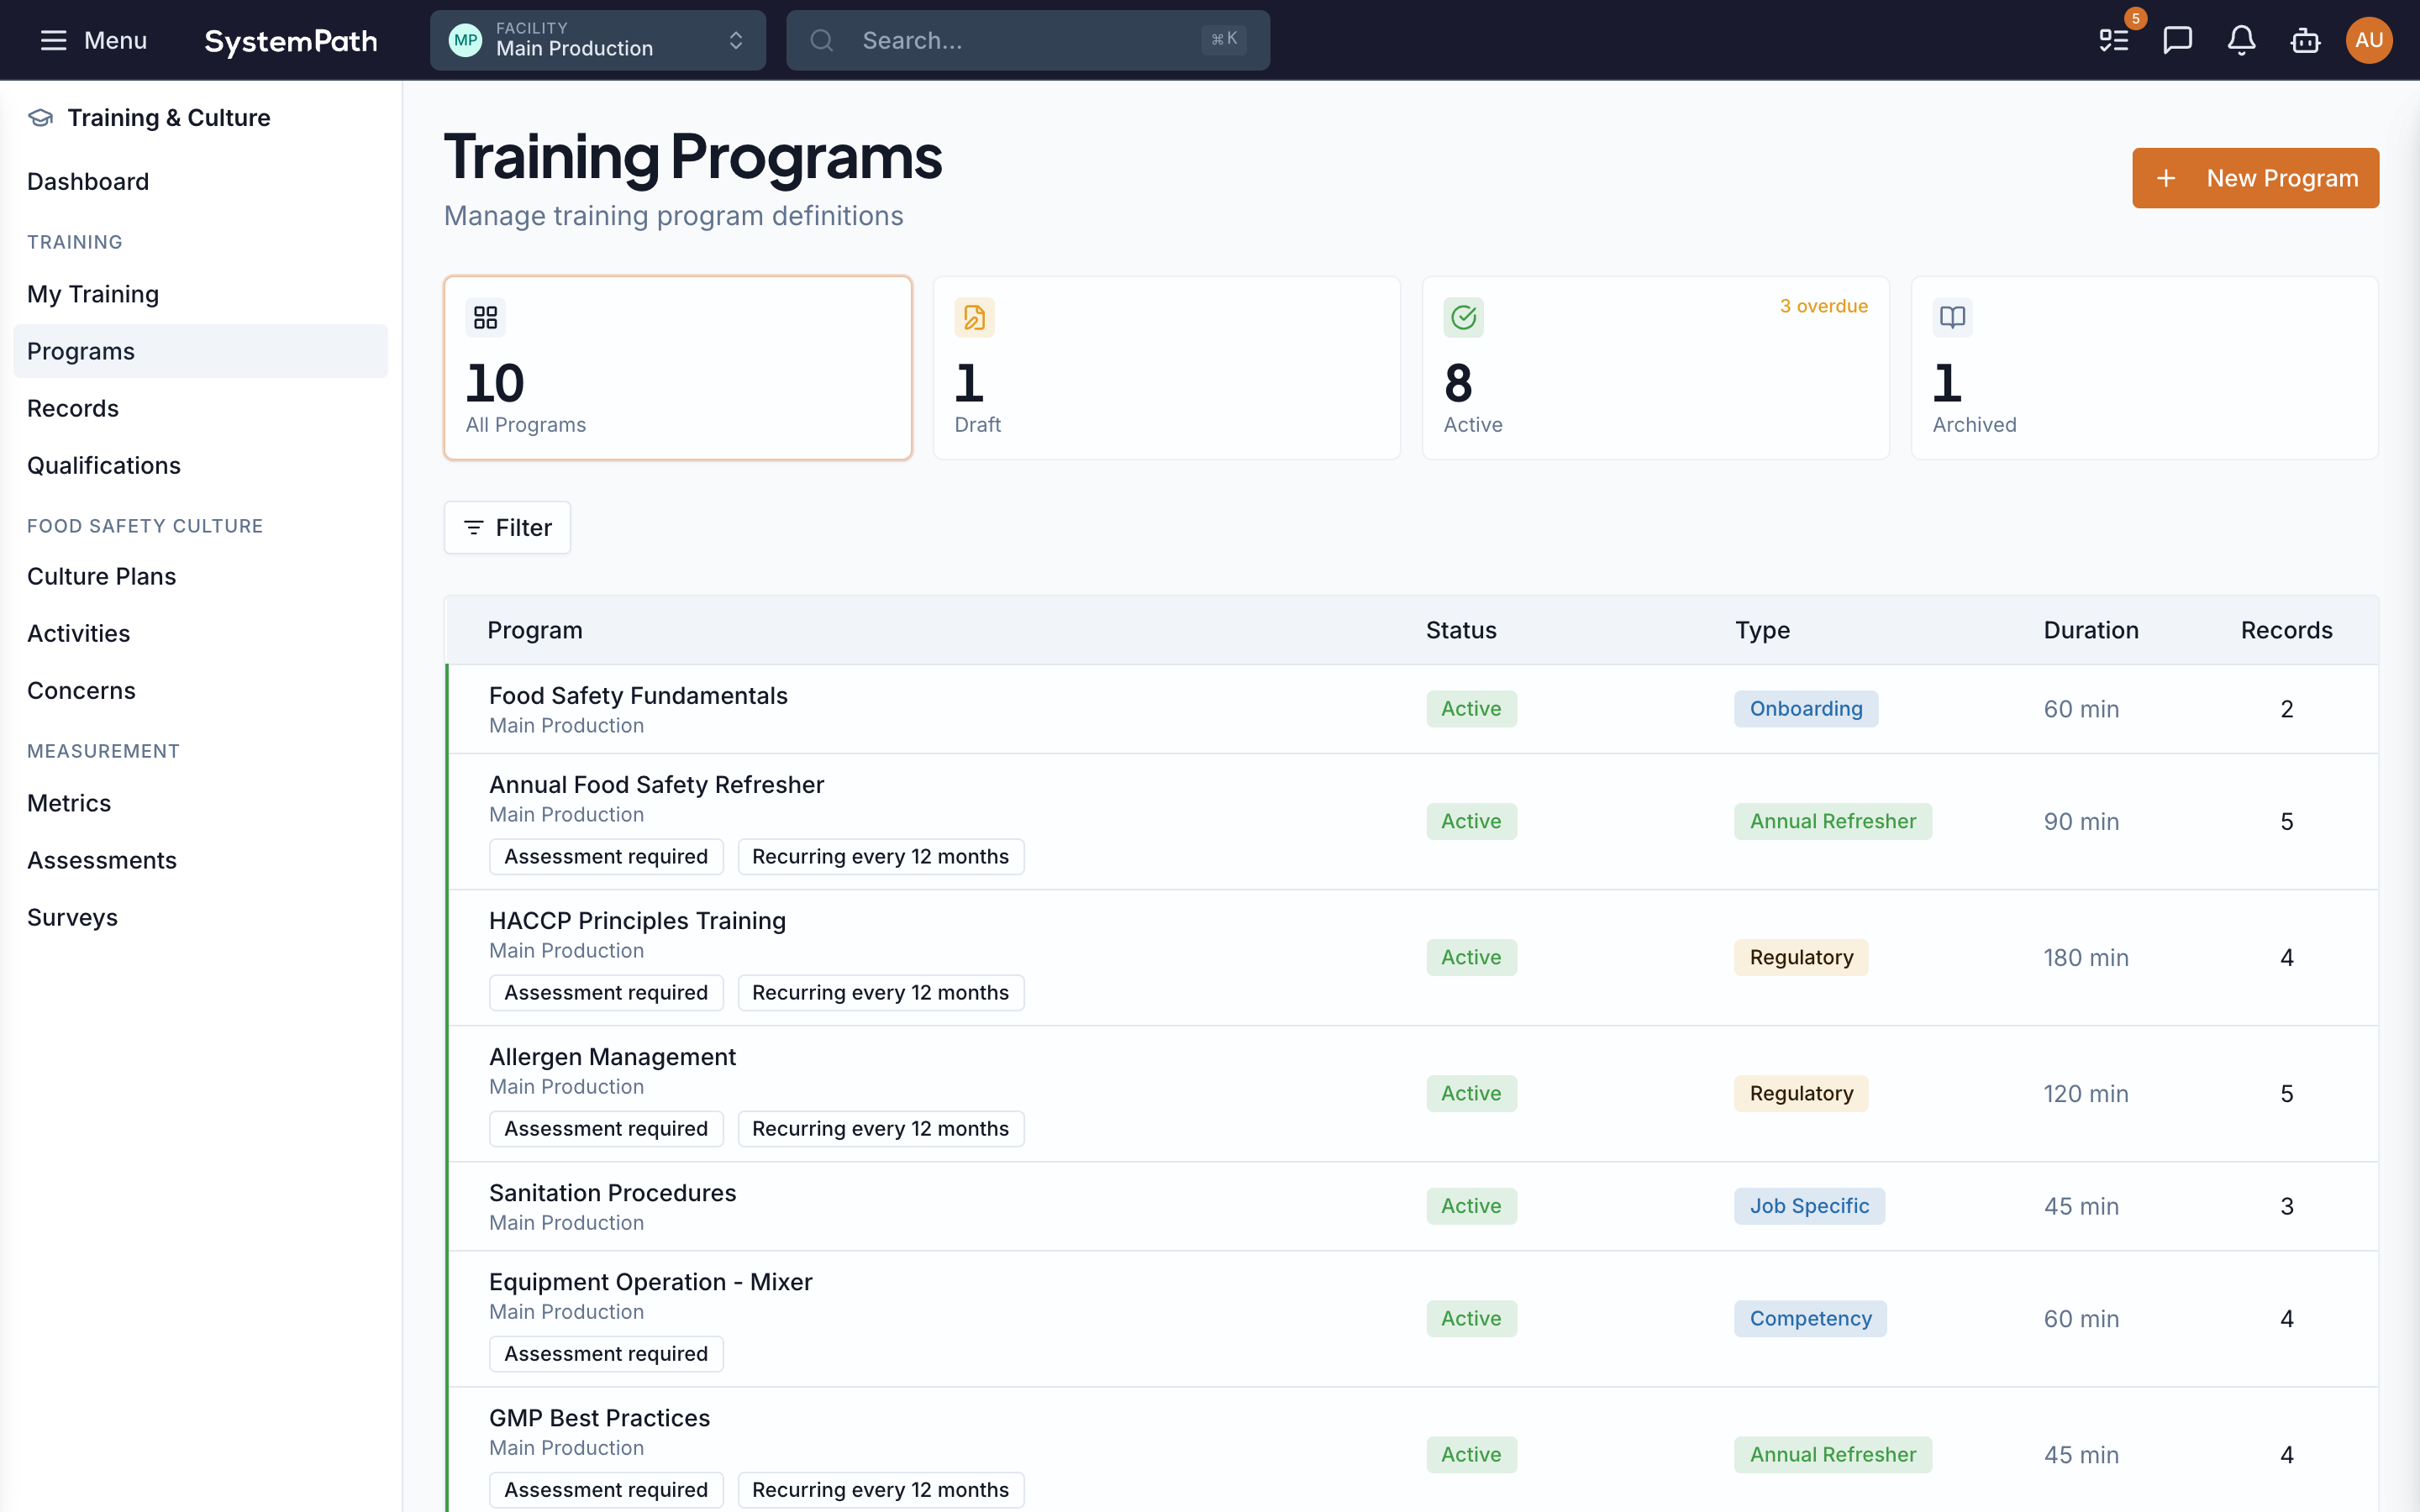
Task: Click the Onboarding type badge
Action: coord(1805,708)
